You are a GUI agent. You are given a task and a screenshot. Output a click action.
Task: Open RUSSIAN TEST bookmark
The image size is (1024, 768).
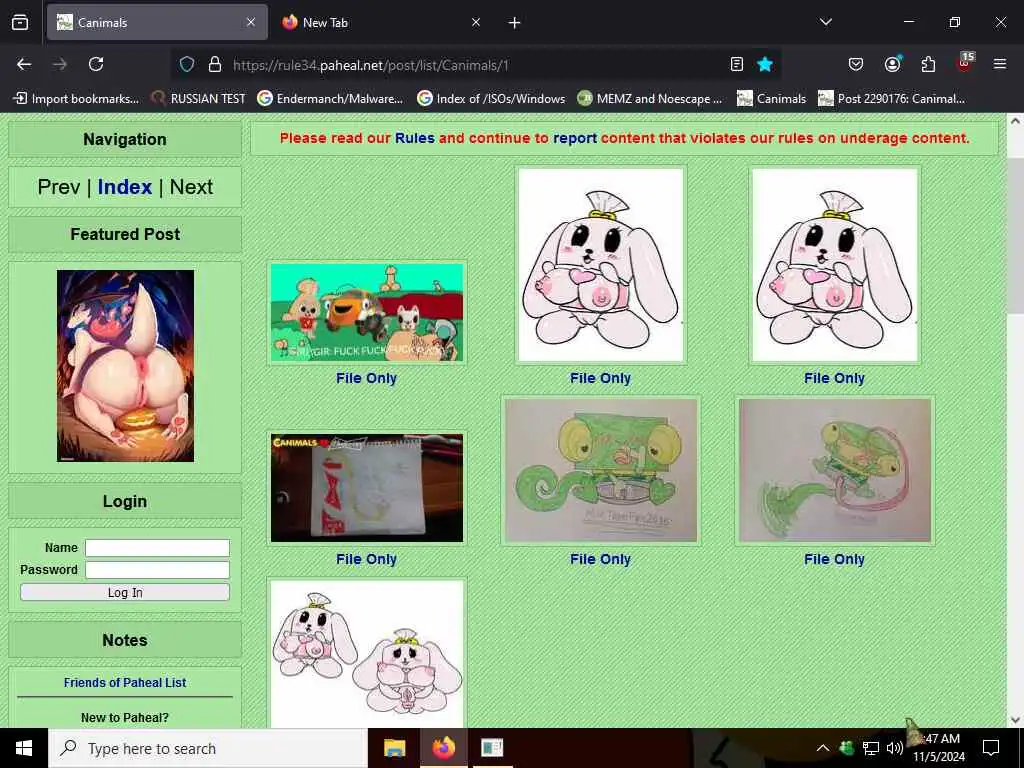click(x=198, y=99)
